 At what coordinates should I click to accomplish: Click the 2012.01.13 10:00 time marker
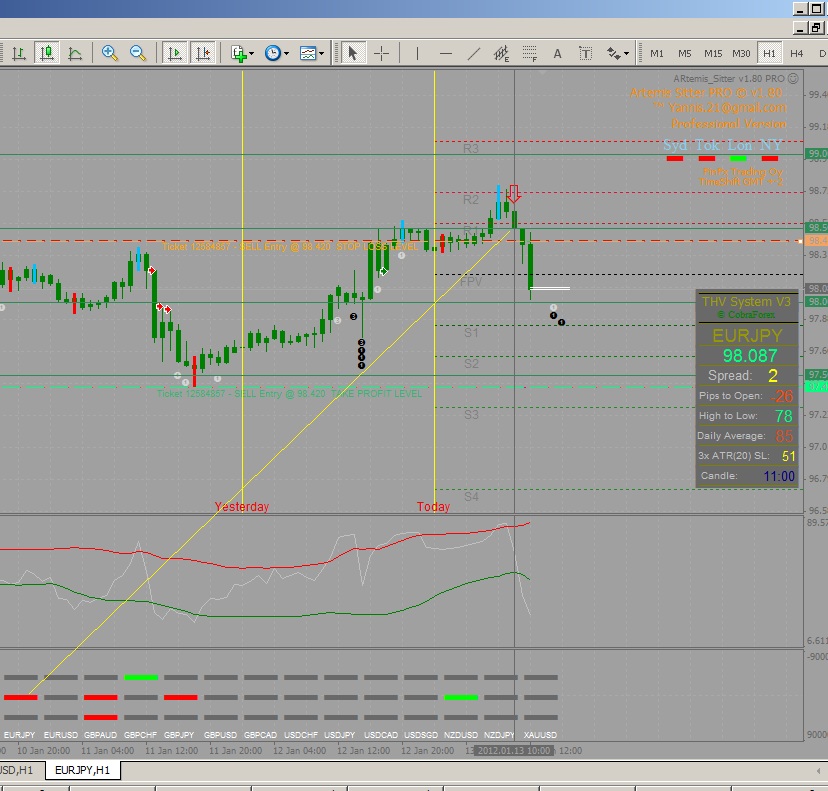tap(514, 750)
